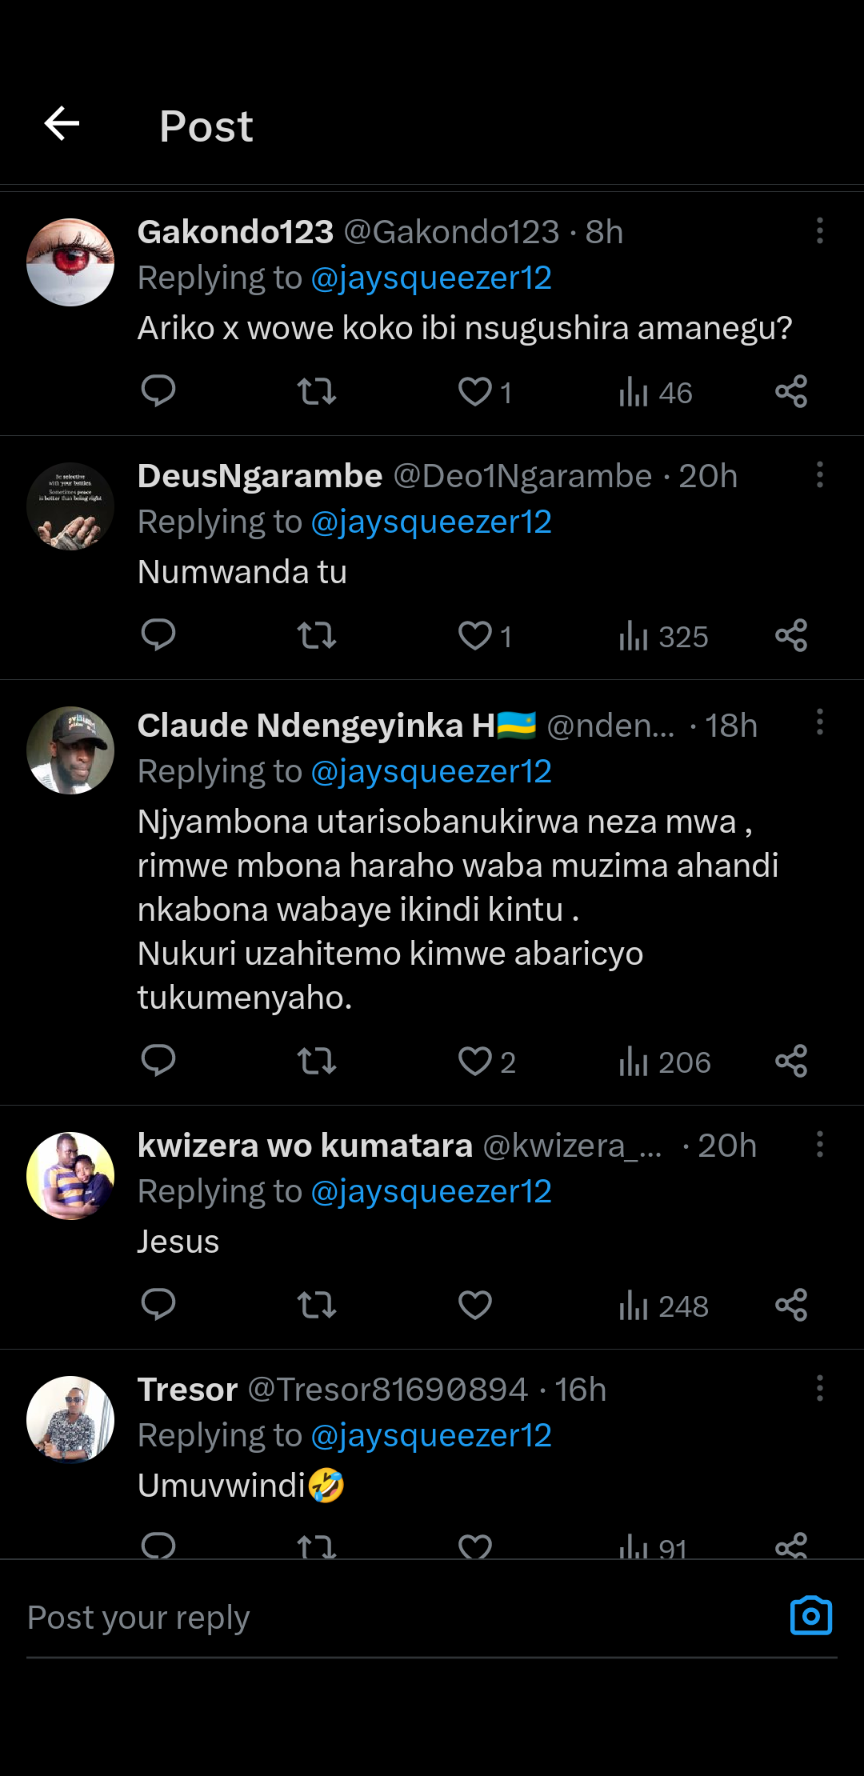Like Gakondo123's reply
Image resolution: width=864 pixels, height=1776 pixels.
coord(476,391)
